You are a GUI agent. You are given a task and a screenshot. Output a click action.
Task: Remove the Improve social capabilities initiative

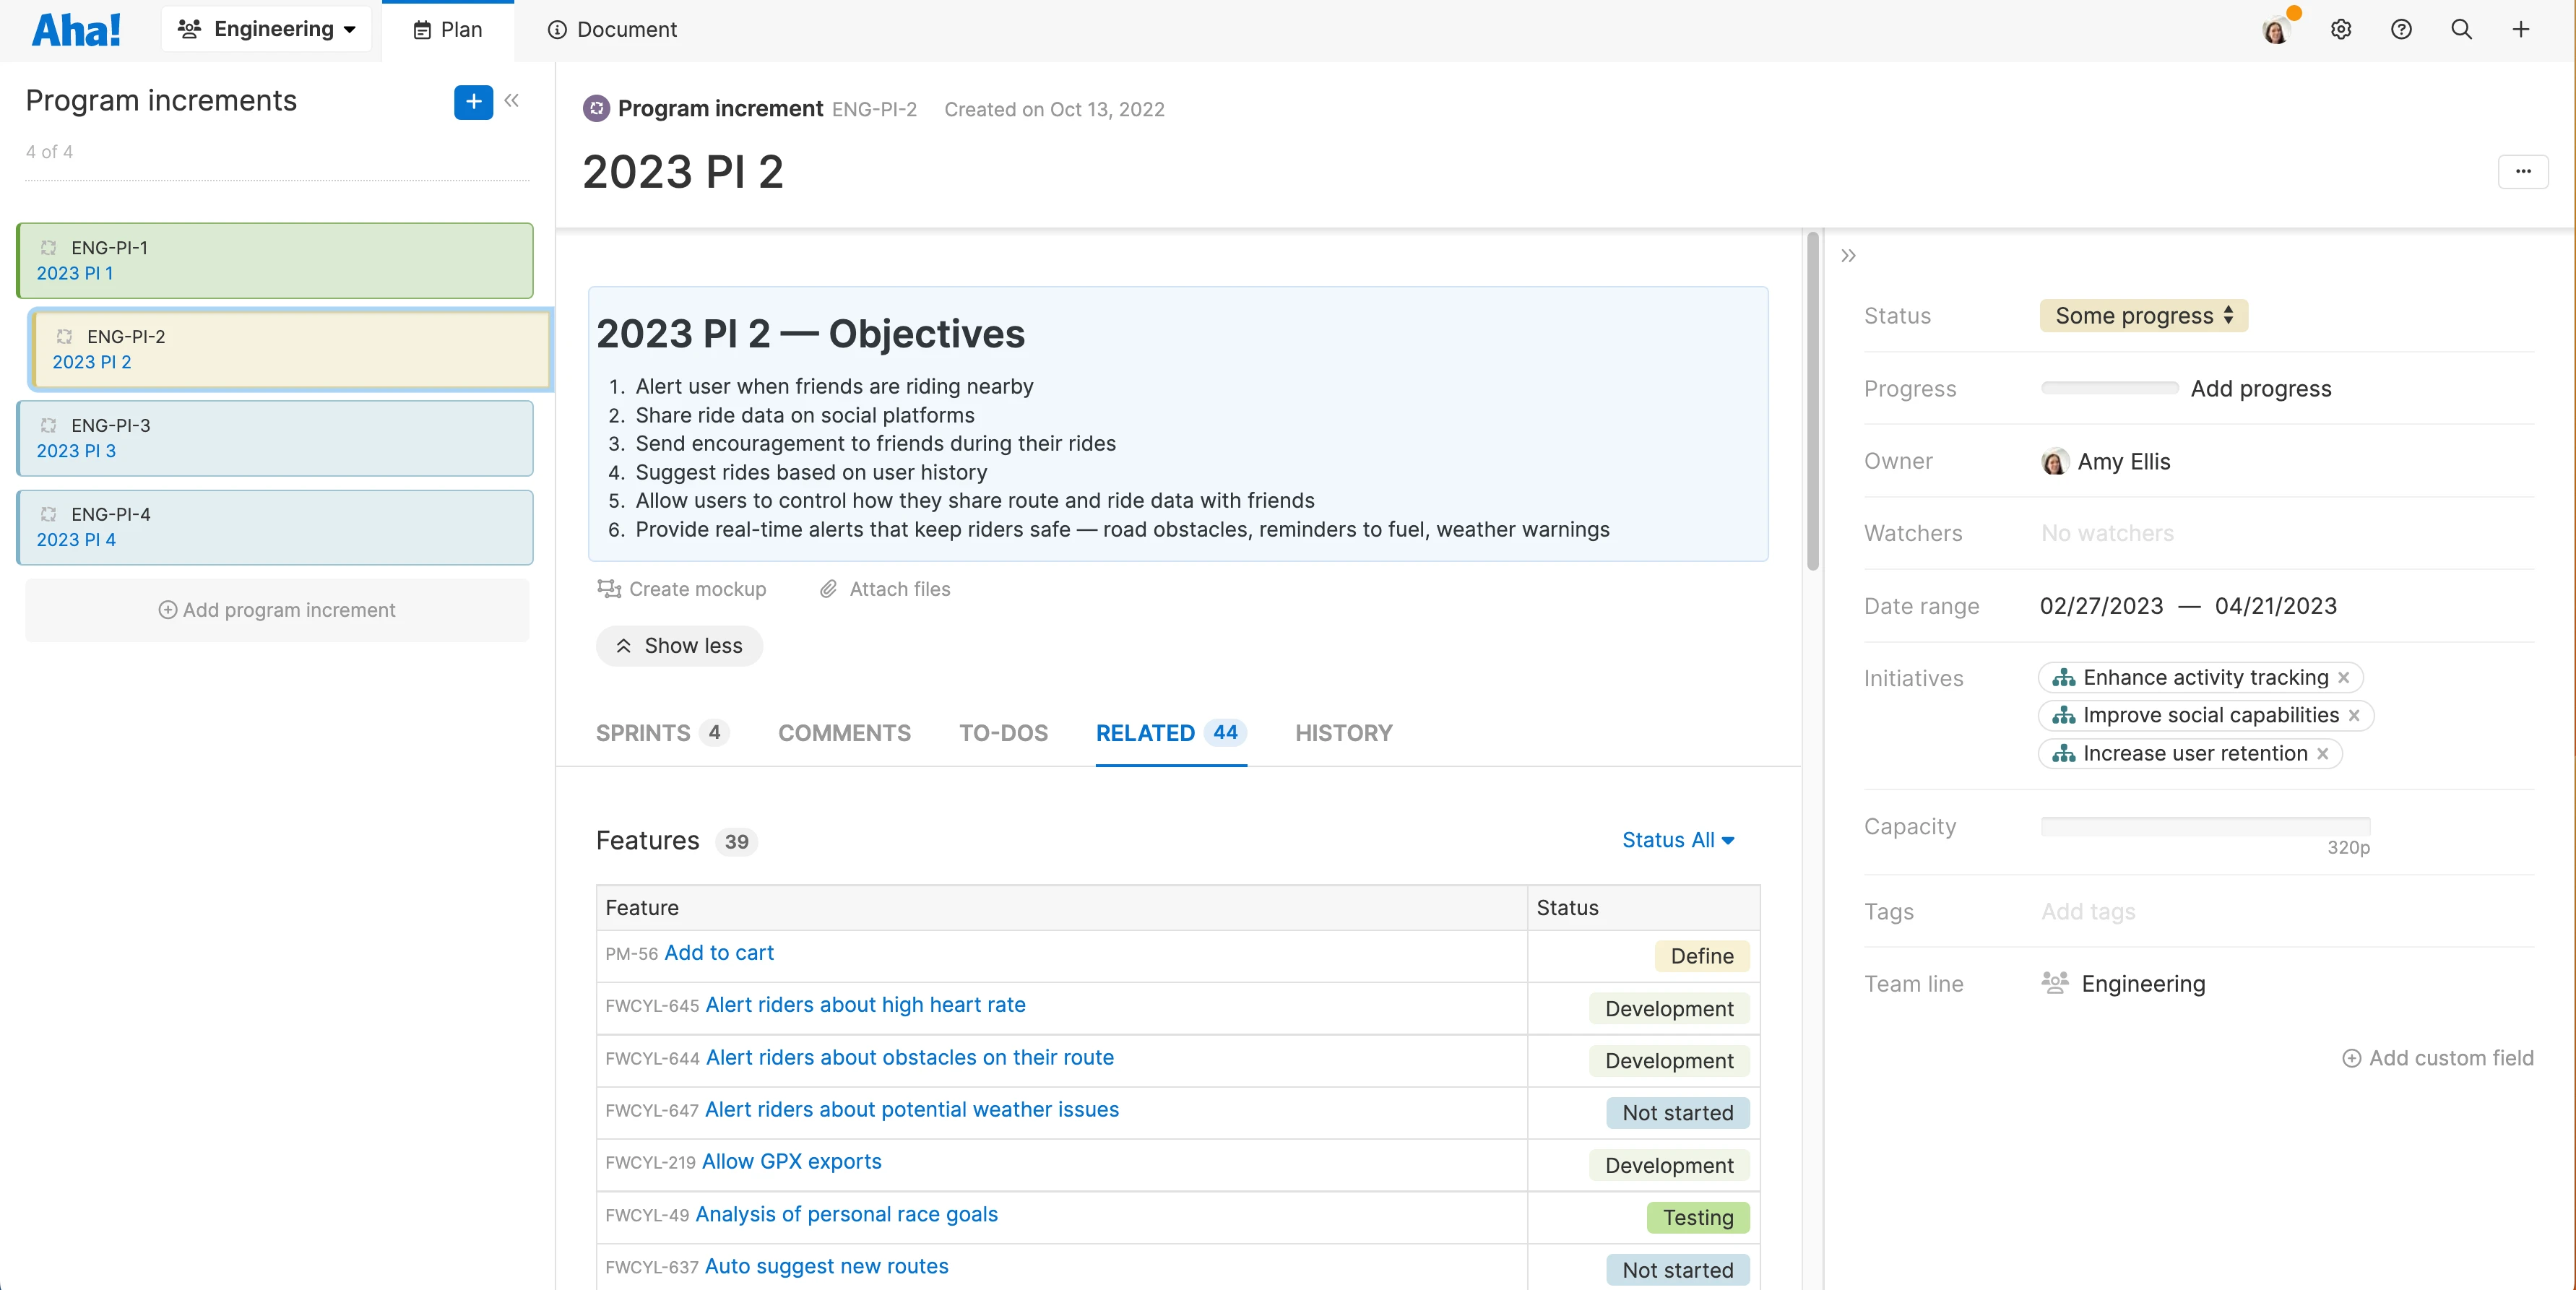tap(2356, 715)
